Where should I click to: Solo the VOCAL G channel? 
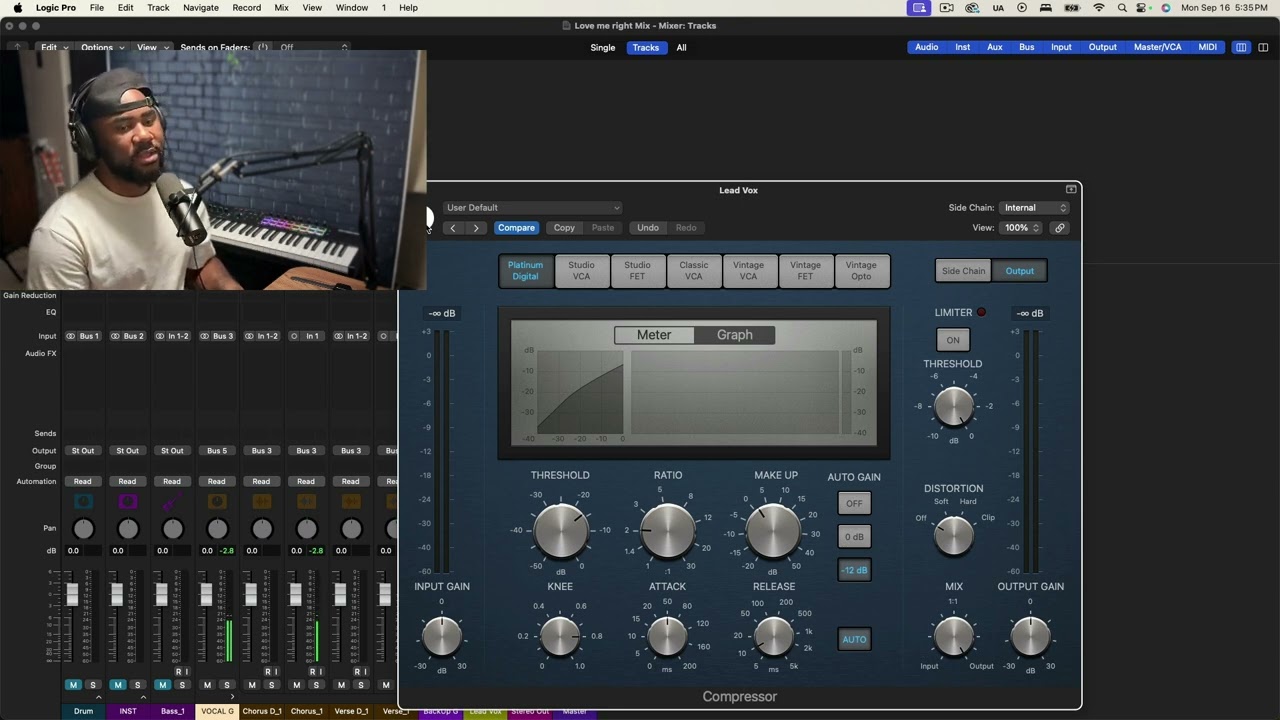[x=227, y=685]
